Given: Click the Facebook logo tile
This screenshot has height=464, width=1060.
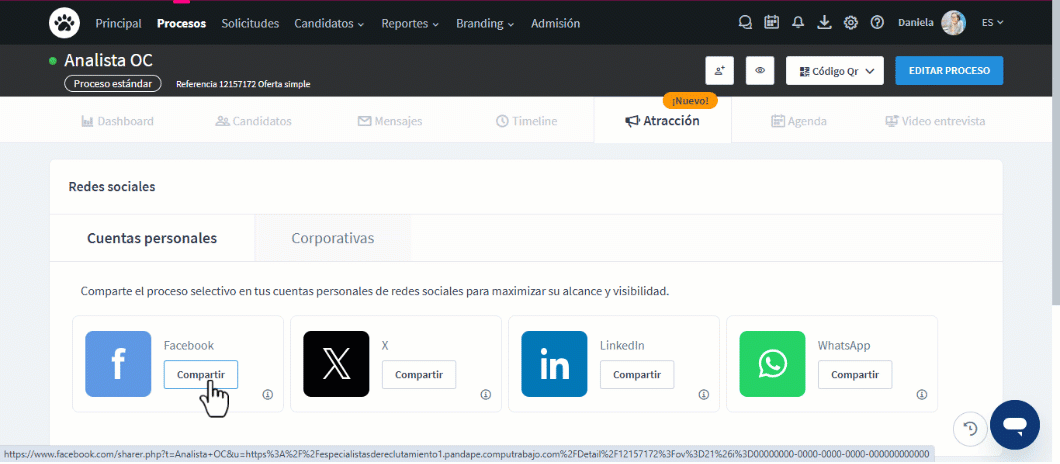Looking at the screenshot, I should [x=118, y=364].
